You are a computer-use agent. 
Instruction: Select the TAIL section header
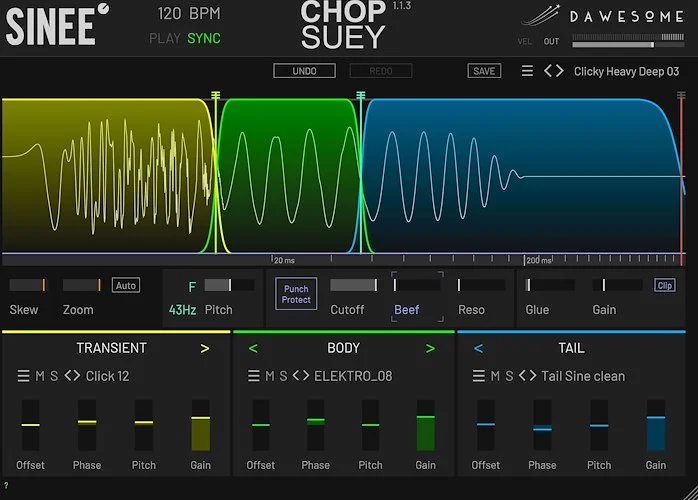coord(571,348)
